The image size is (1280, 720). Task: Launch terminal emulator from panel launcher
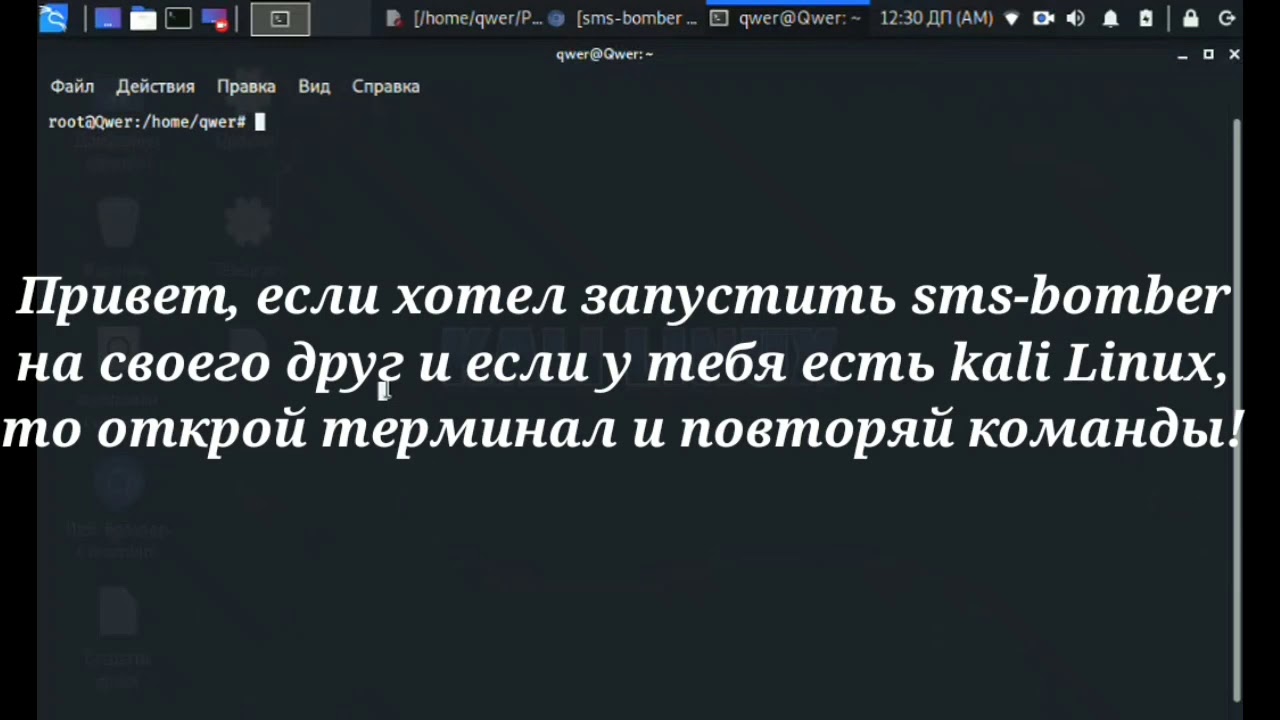click(x=178, y=18)
